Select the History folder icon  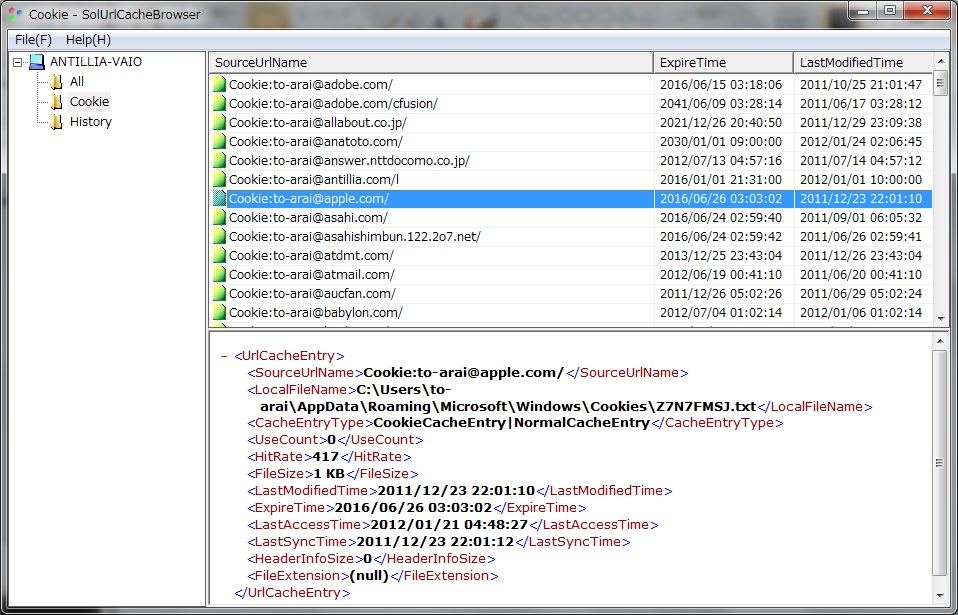tap(56, 122)
